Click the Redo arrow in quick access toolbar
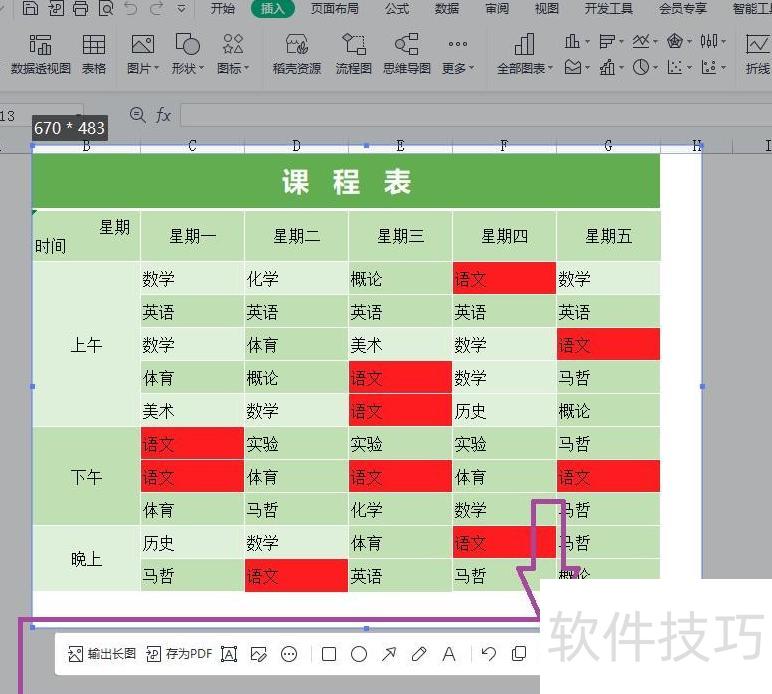Viewport: 772px width, 694px height. point(157,8)
